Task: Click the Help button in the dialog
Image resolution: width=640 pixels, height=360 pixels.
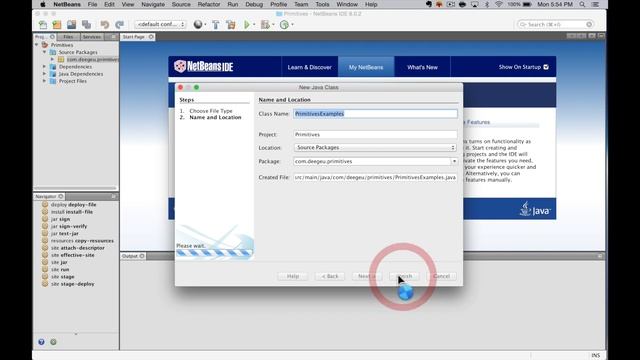Action: coord(293,276)
